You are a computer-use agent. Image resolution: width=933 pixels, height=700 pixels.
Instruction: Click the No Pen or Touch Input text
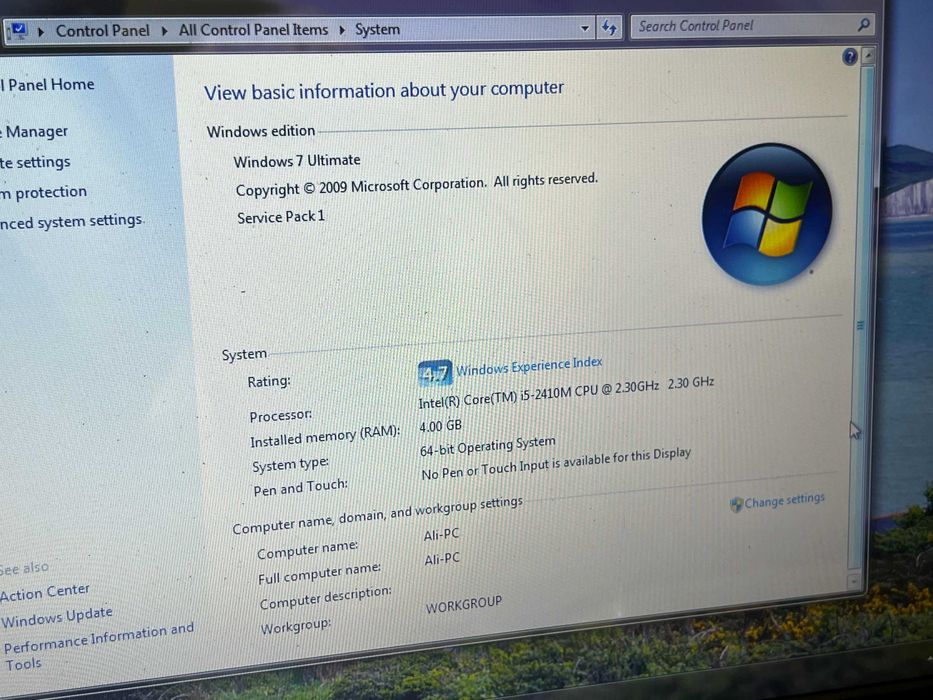[556, 463]
